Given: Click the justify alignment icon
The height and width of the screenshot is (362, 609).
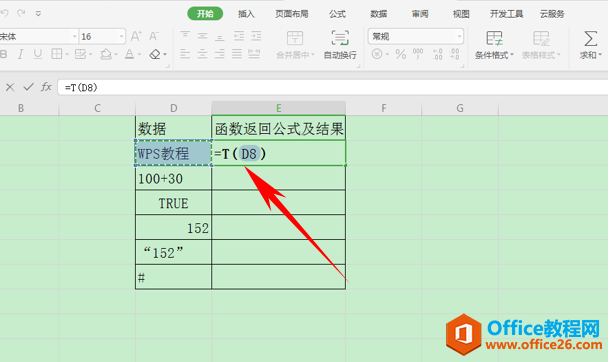Looking at the screenshot, I should (x=237, y=54).
